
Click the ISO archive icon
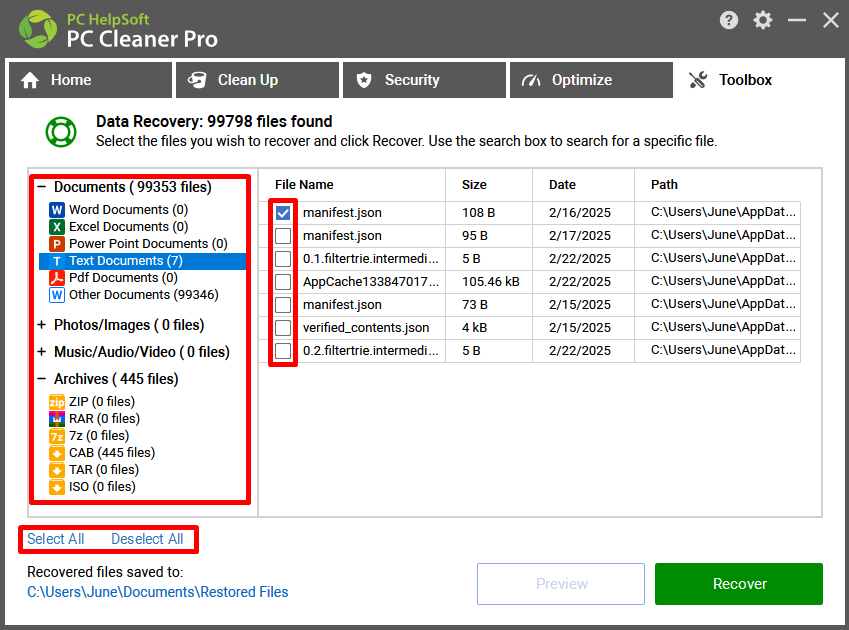(x=57, y=487)
